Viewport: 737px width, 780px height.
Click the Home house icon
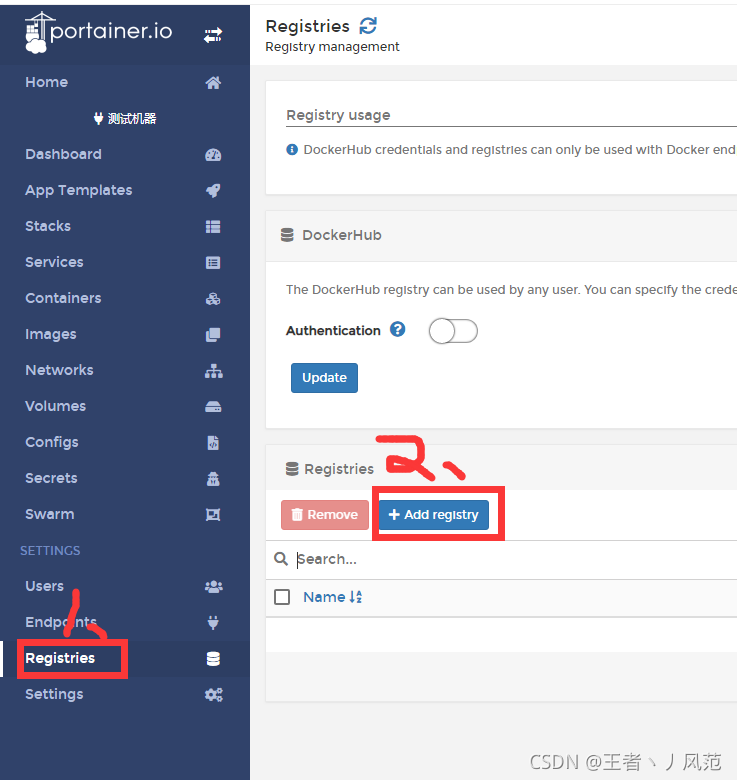[x=213, y=83]
